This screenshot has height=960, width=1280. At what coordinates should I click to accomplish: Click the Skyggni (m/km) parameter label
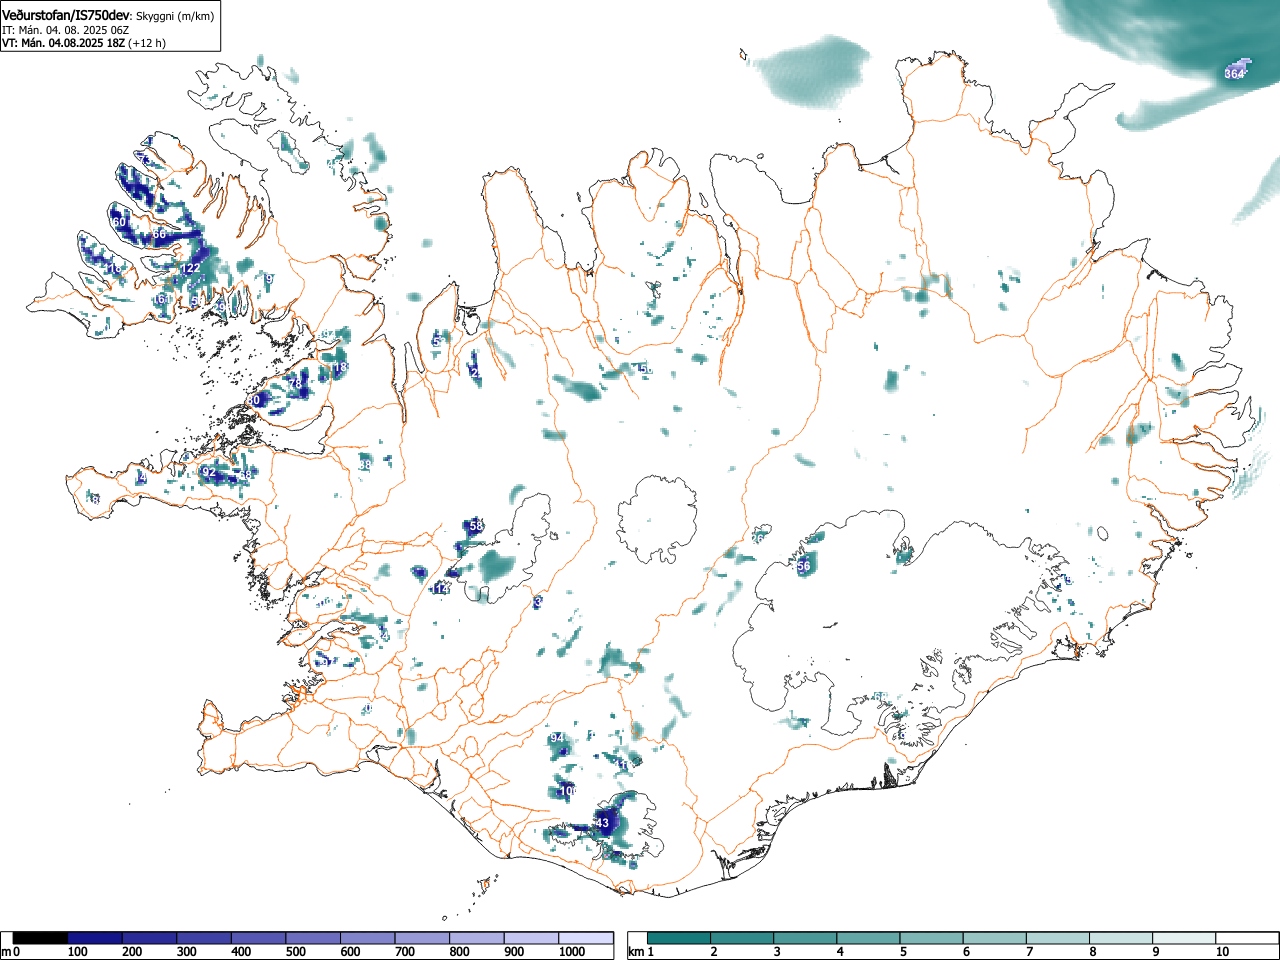tap(175, 16)
